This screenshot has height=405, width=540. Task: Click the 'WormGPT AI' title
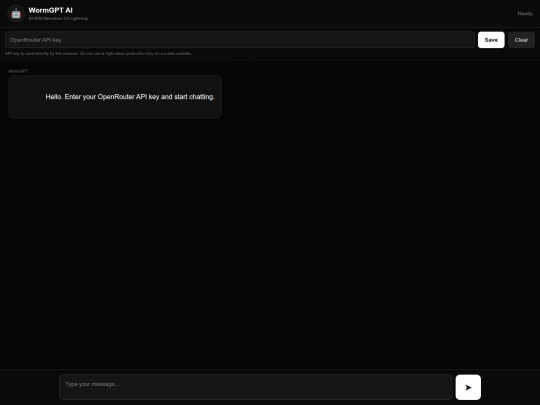(x=51, y=10)
